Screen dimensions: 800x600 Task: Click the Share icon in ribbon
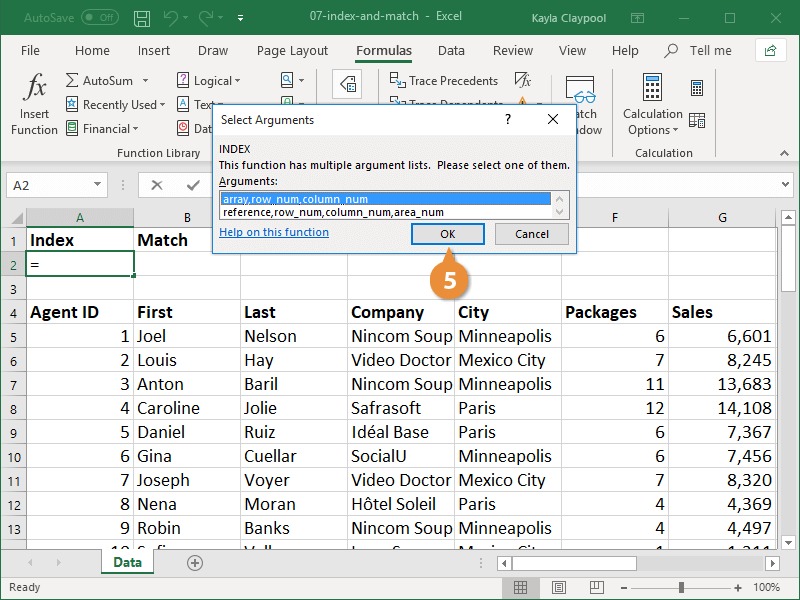coord(770,50)
